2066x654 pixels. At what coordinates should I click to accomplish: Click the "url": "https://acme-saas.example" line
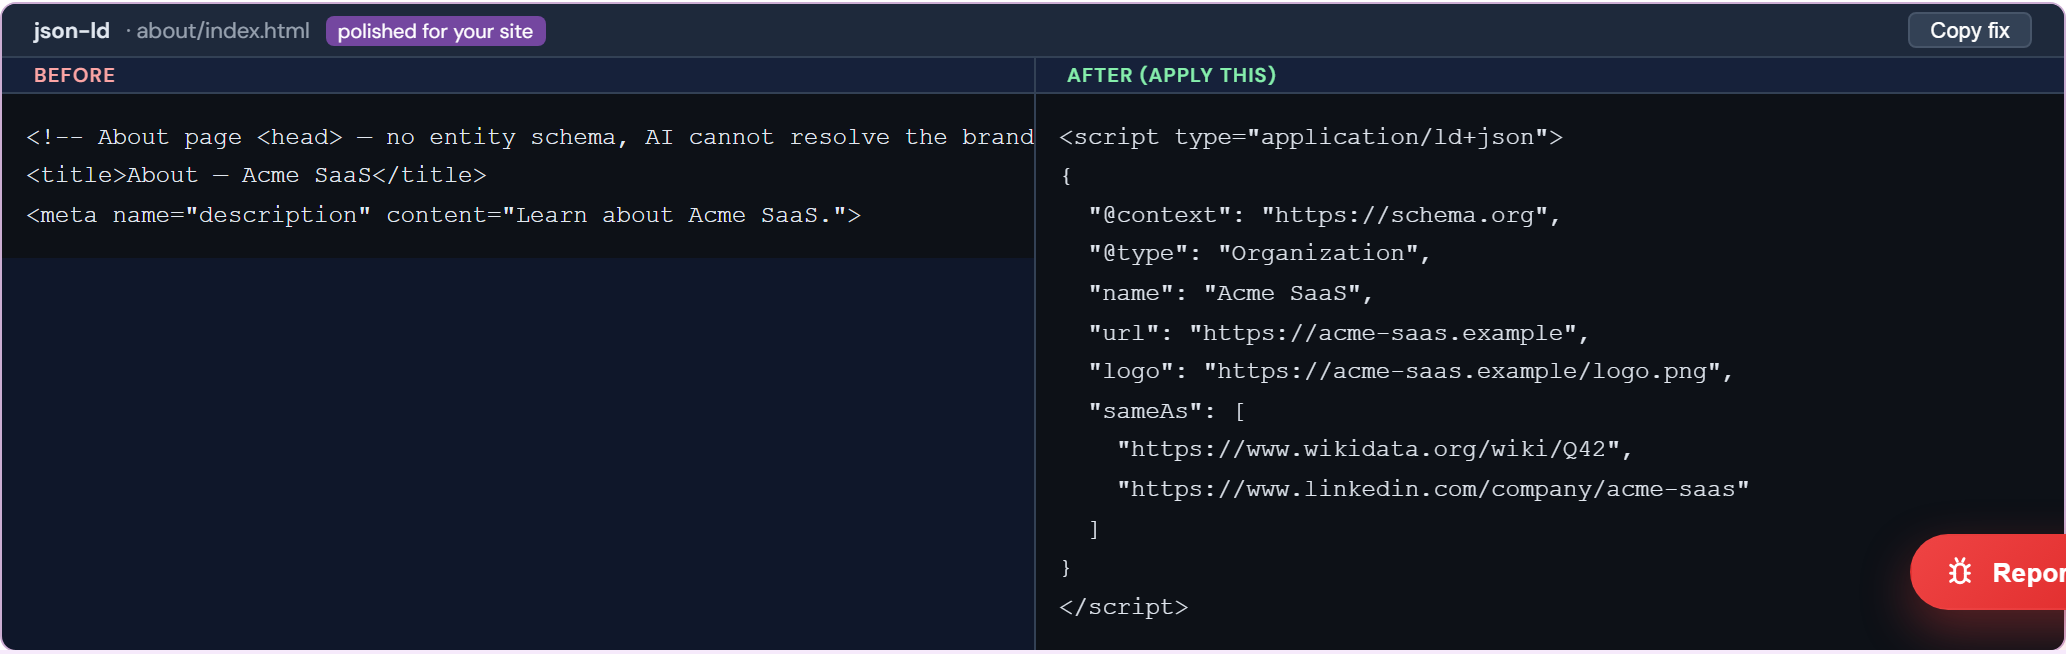click(1338, 333)
